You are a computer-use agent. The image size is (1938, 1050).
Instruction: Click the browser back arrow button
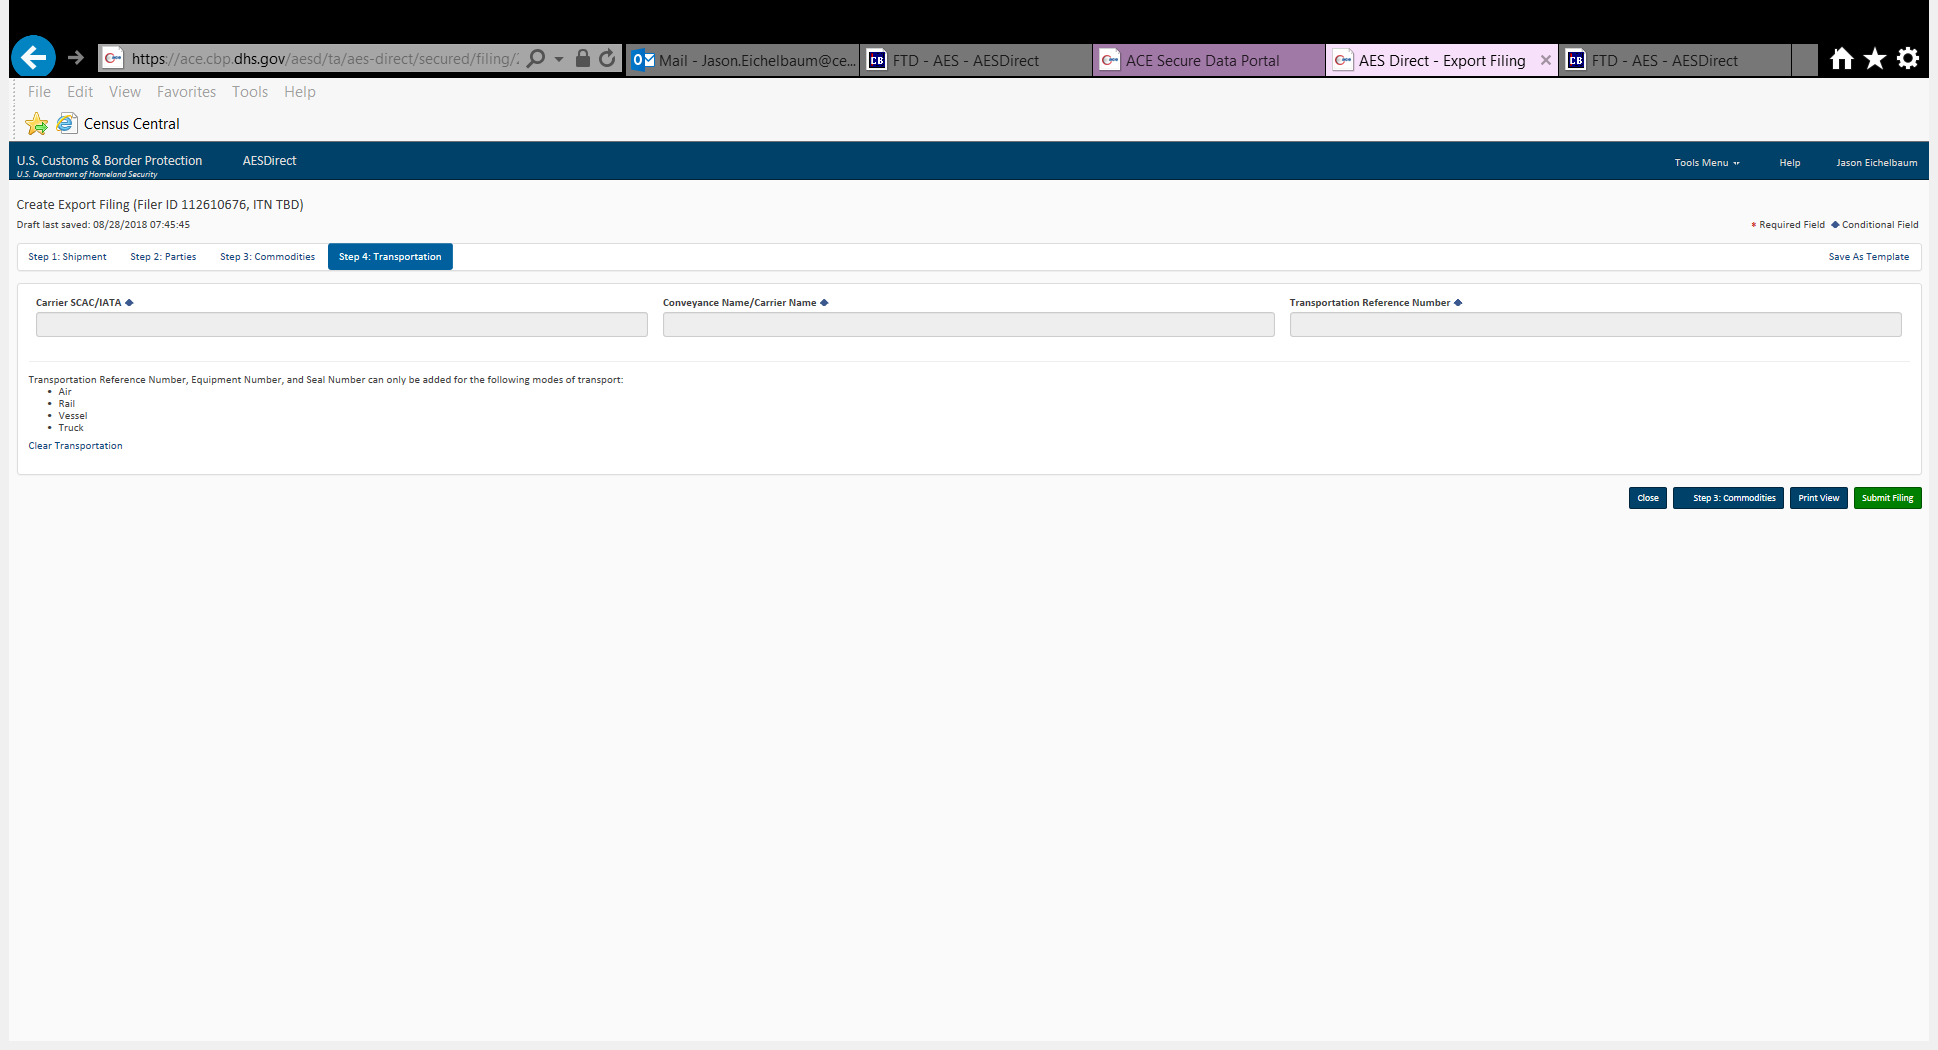click(33, 58)
